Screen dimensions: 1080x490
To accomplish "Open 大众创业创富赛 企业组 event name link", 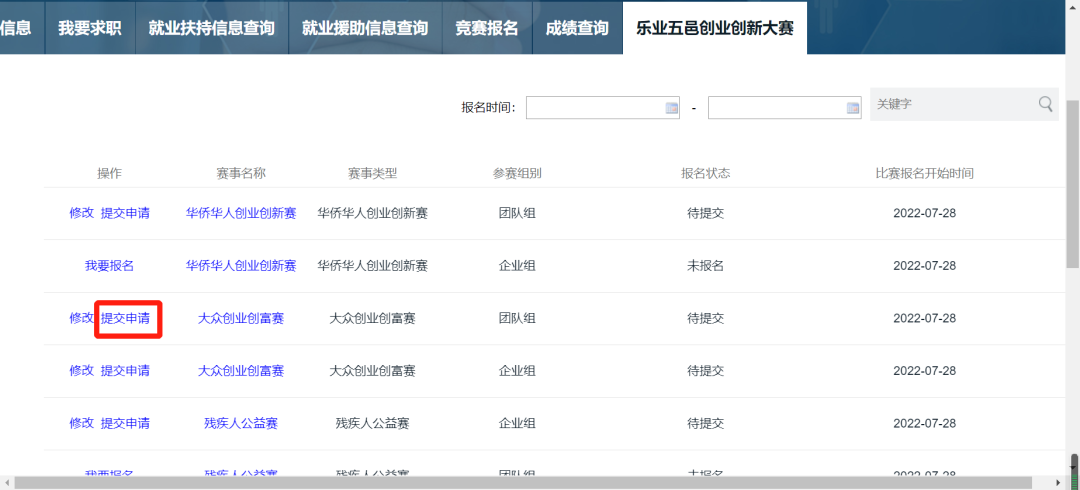I will click(x=240, y=371).
